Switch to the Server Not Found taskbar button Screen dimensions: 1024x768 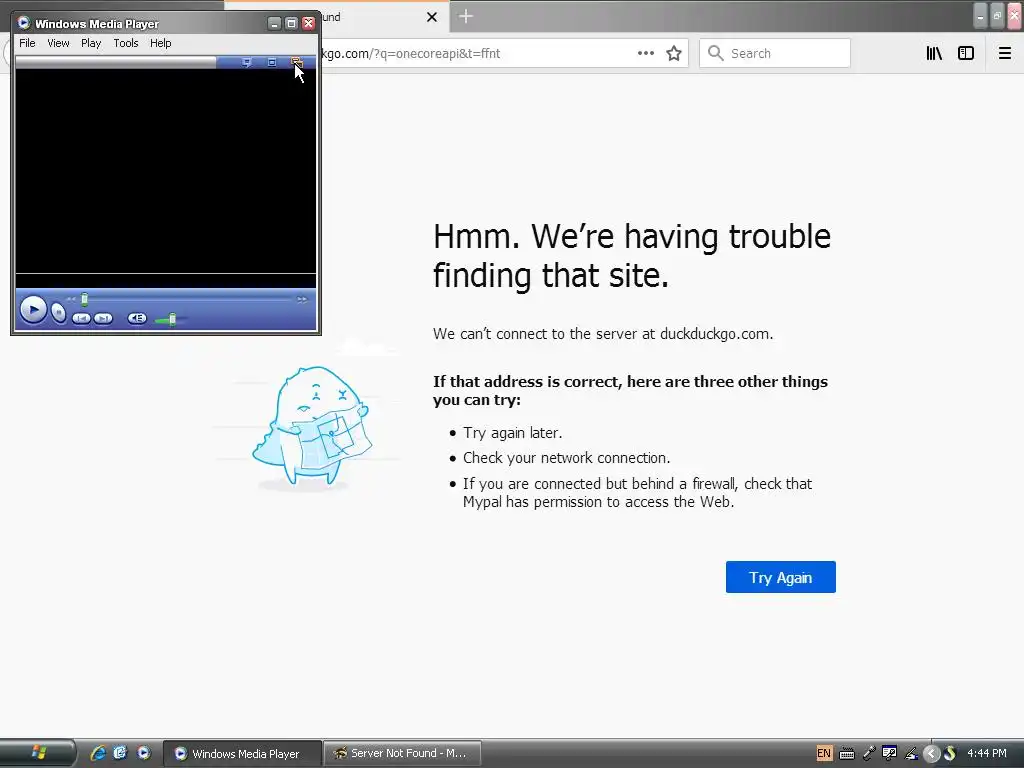403,754
